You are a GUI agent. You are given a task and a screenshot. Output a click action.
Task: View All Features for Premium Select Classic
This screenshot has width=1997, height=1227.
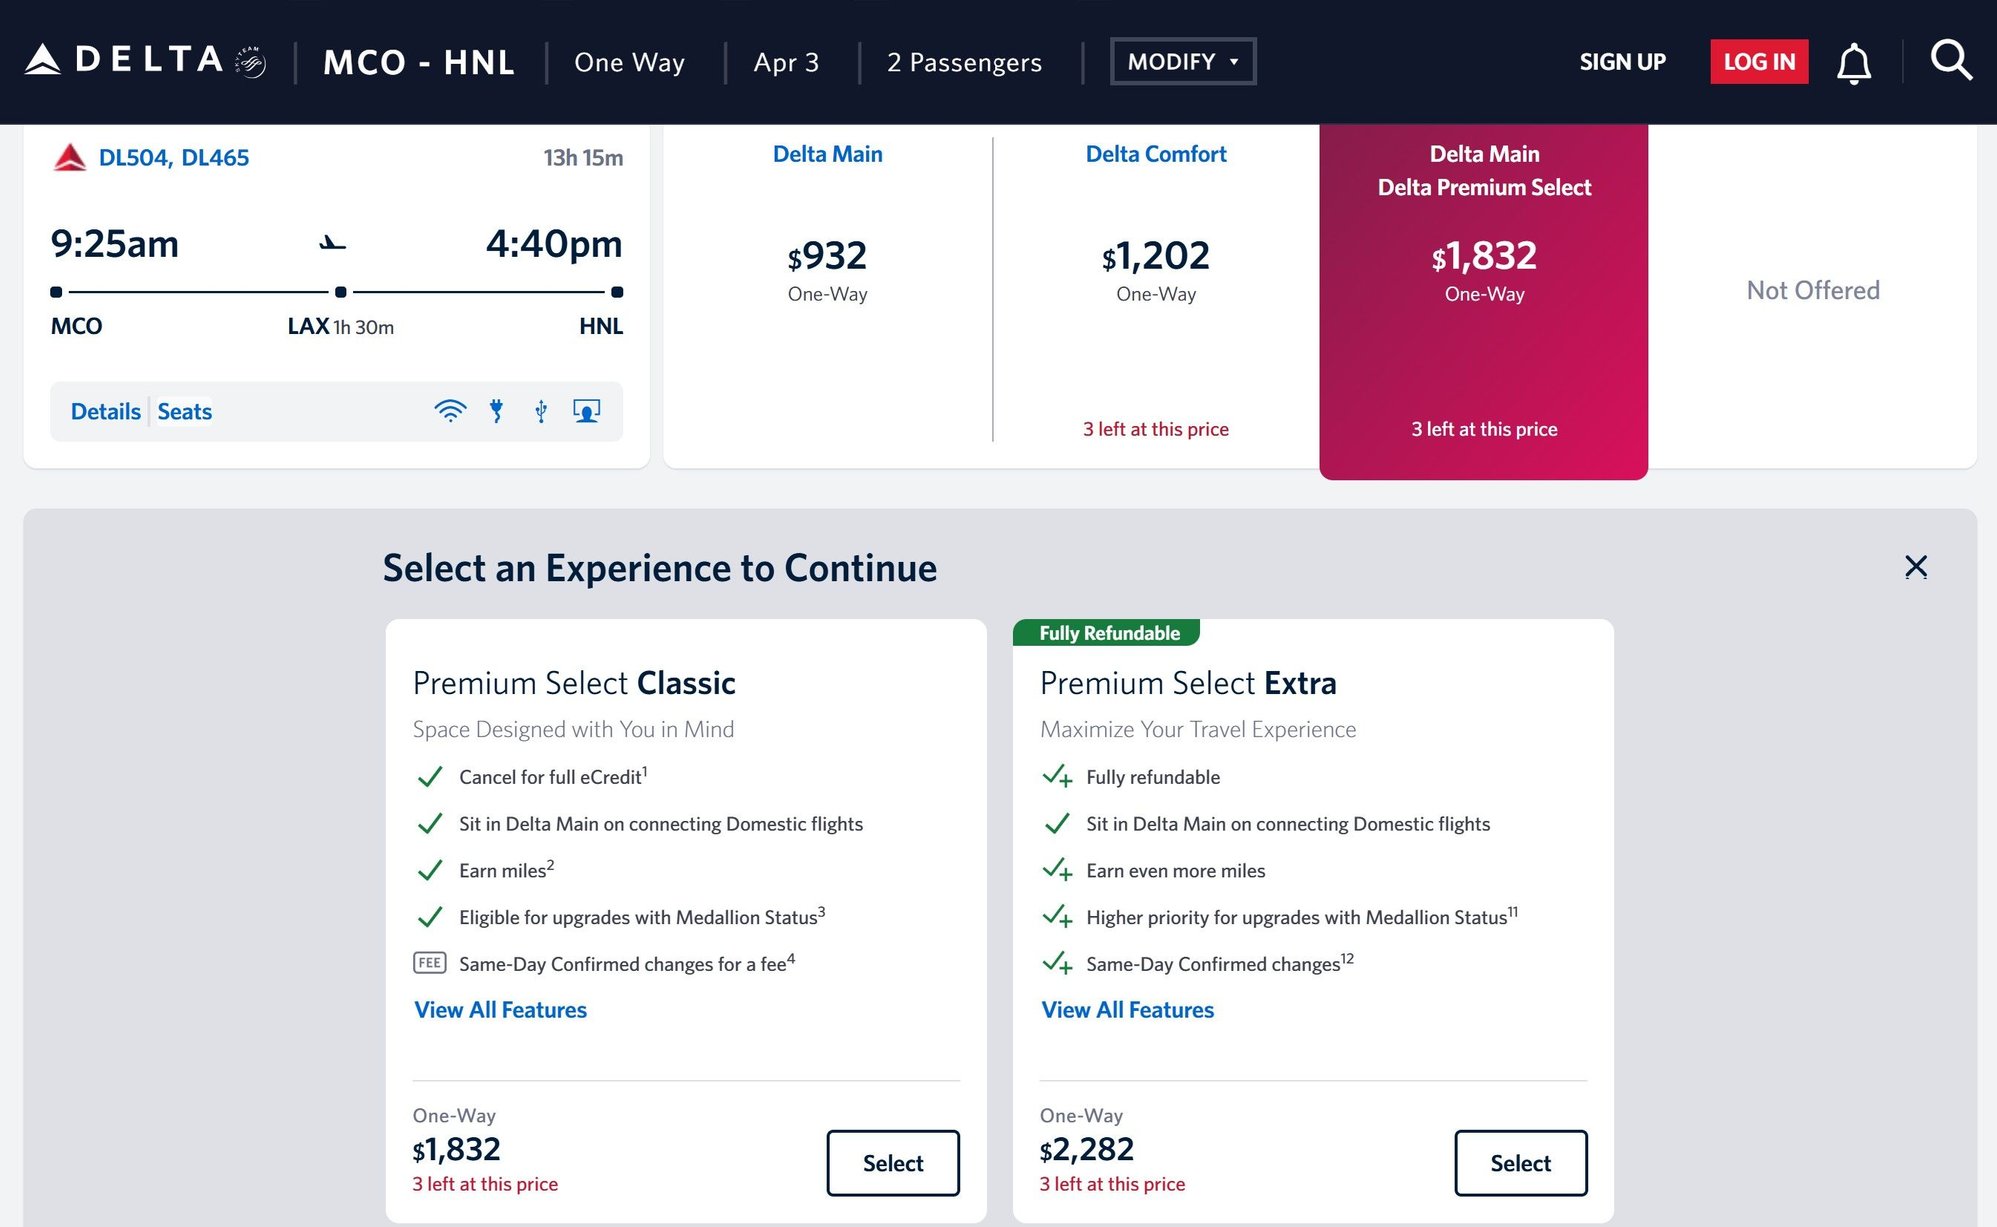click(500, 1010)
